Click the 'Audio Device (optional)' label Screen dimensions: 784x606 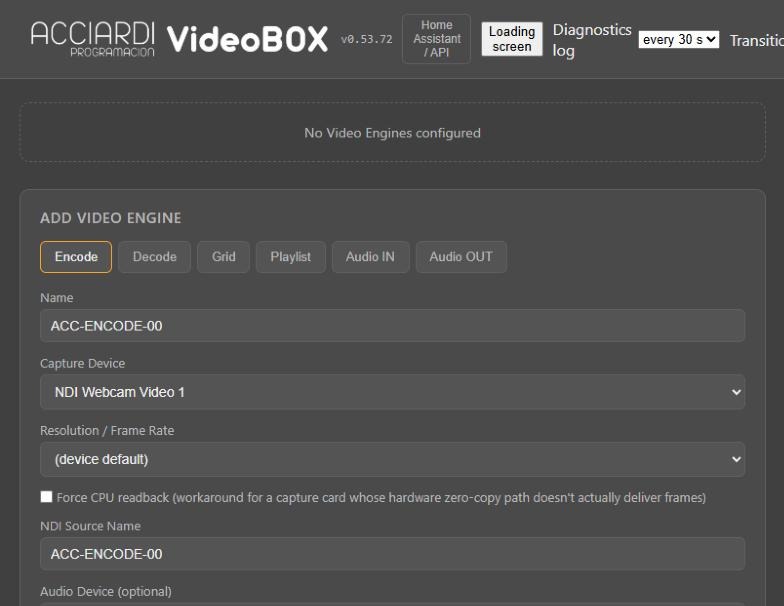(106, 592)
